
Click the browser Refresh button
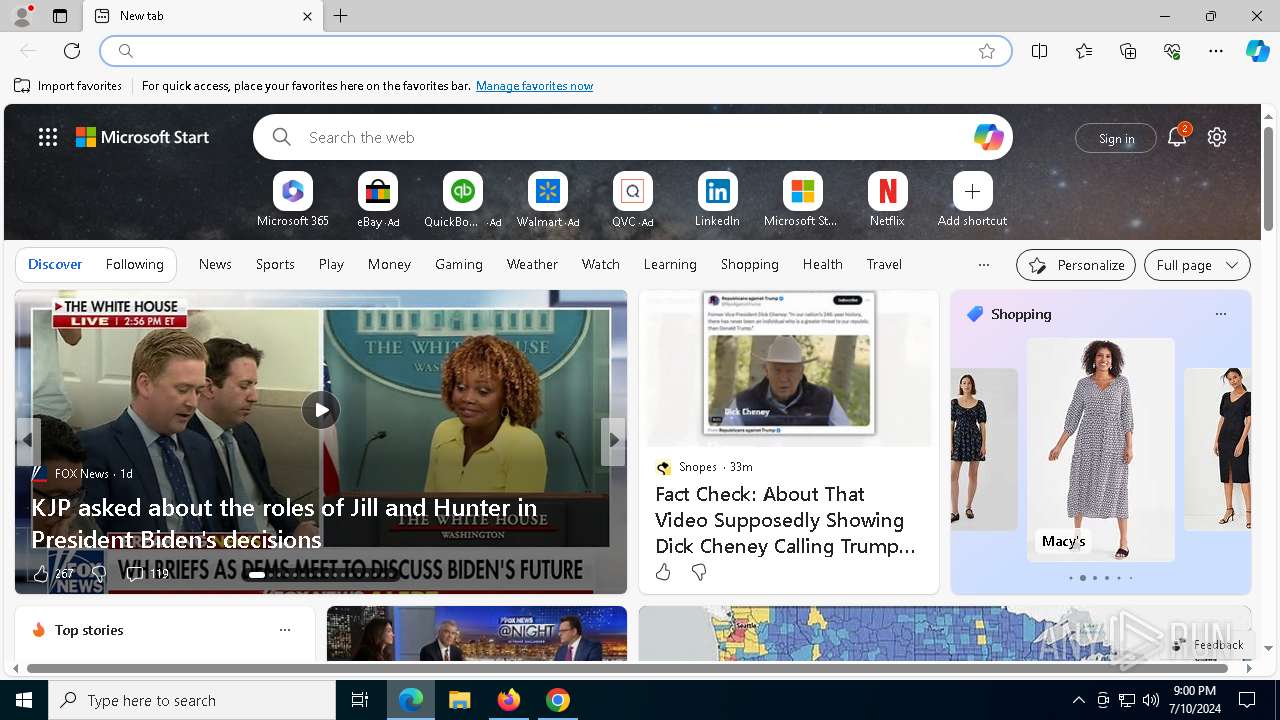pos(72,51)
